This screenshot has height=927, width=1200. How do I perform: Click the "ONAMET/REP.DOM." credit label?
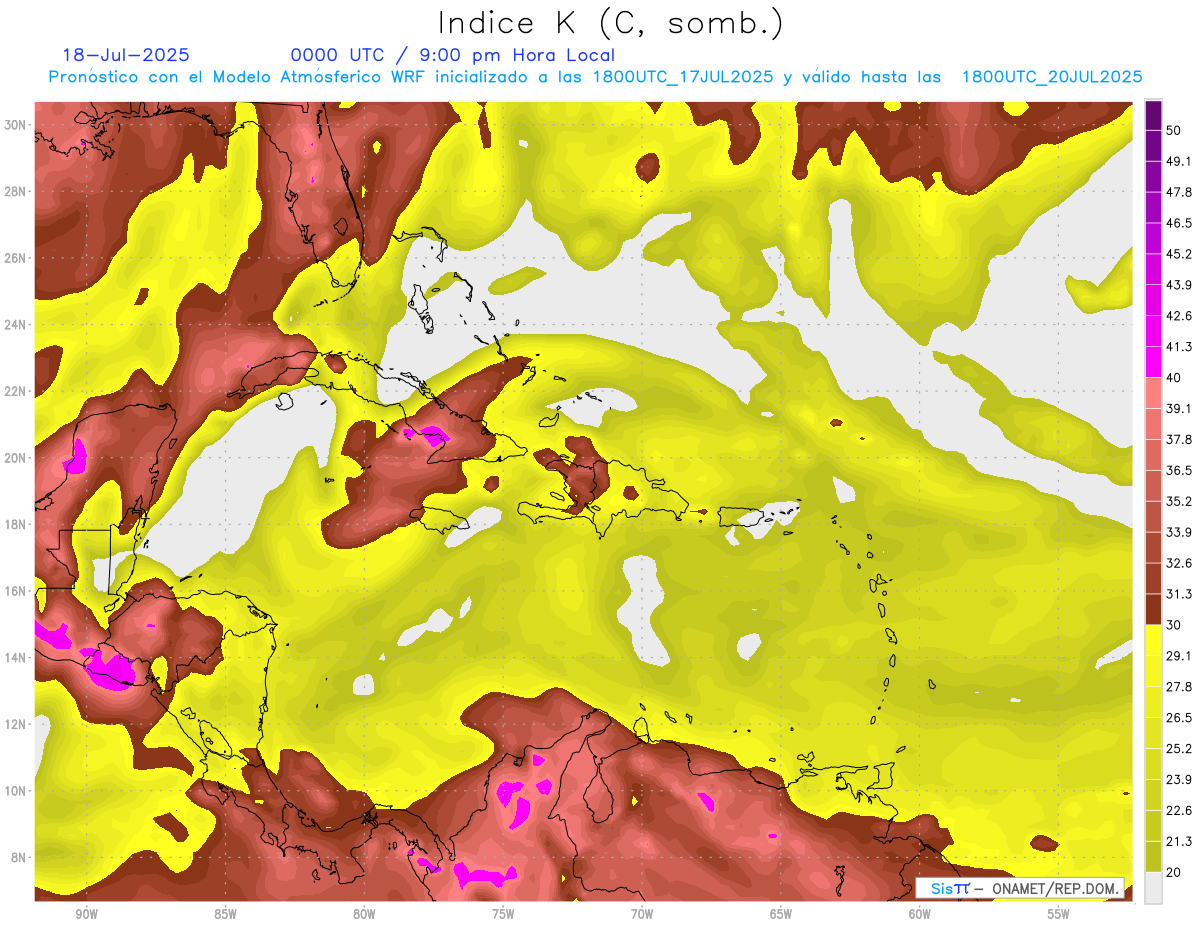pyautogui.click(x=1056, y=889)
